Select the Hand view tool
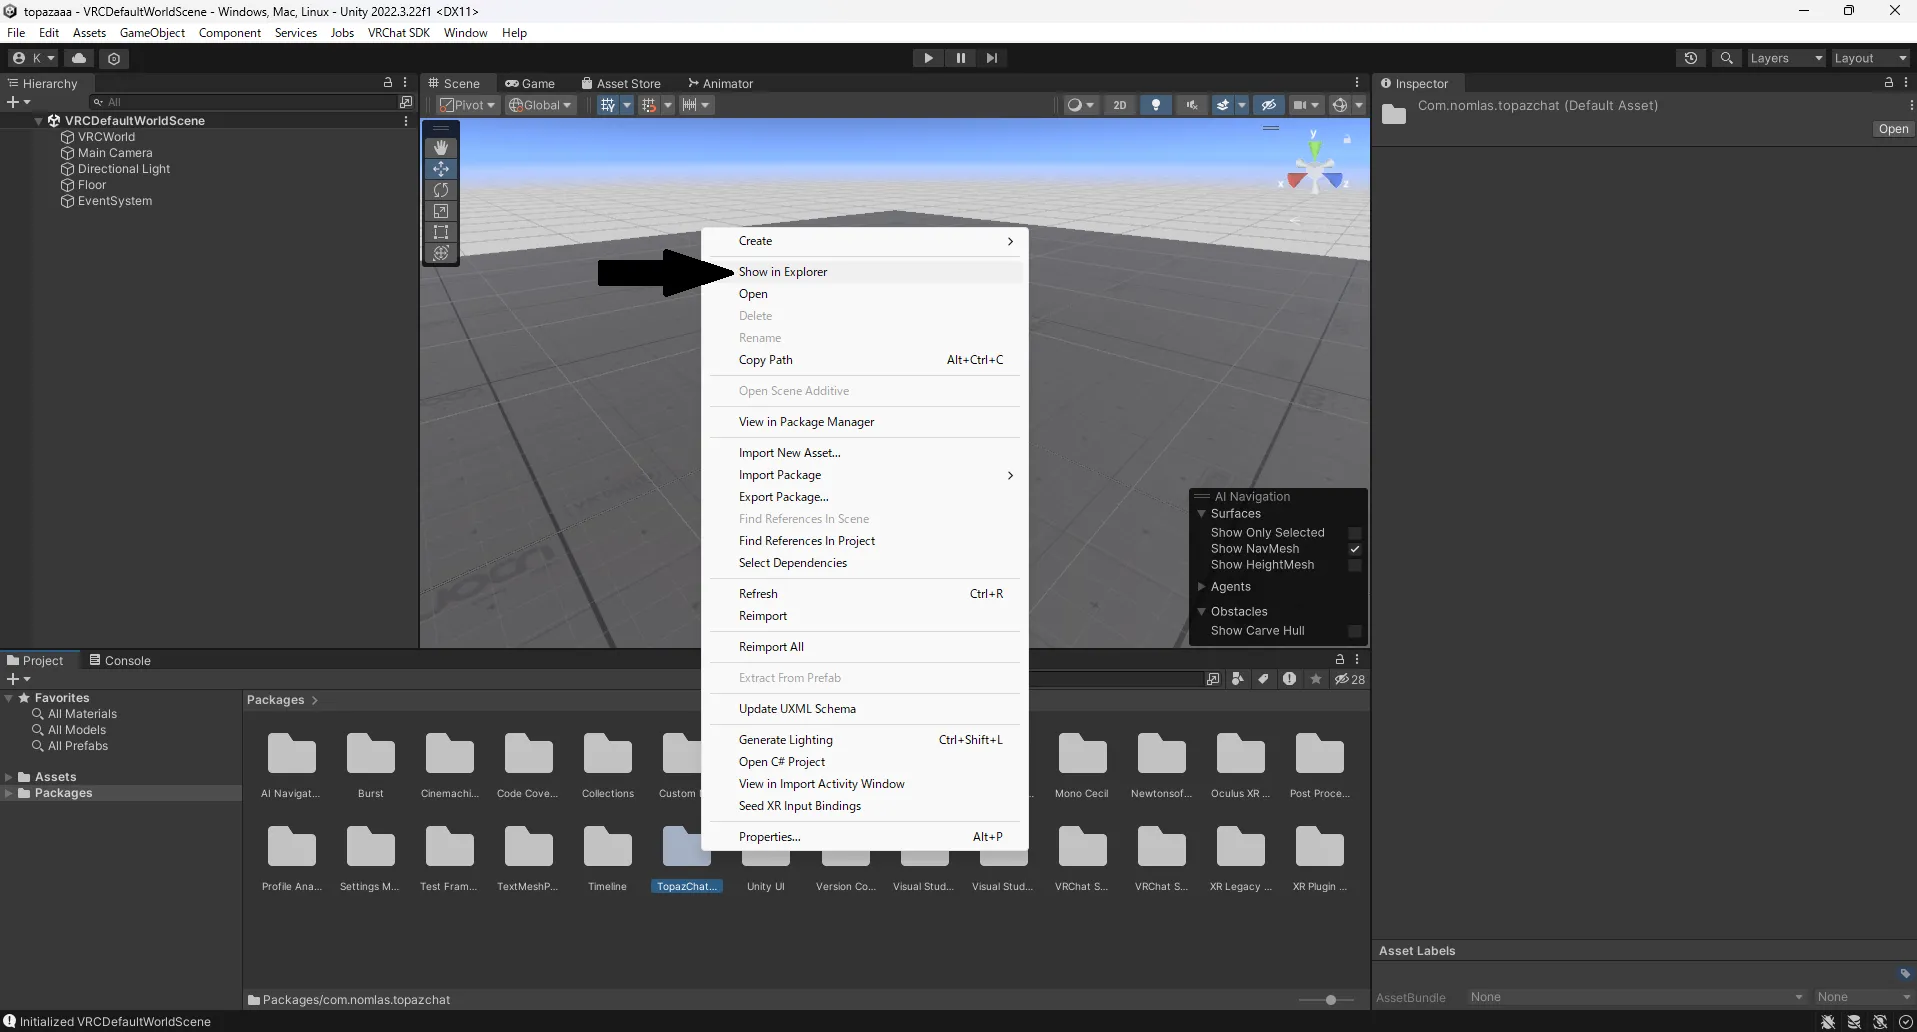The width and height of the screenshot is (1917, 1032). 441,148
